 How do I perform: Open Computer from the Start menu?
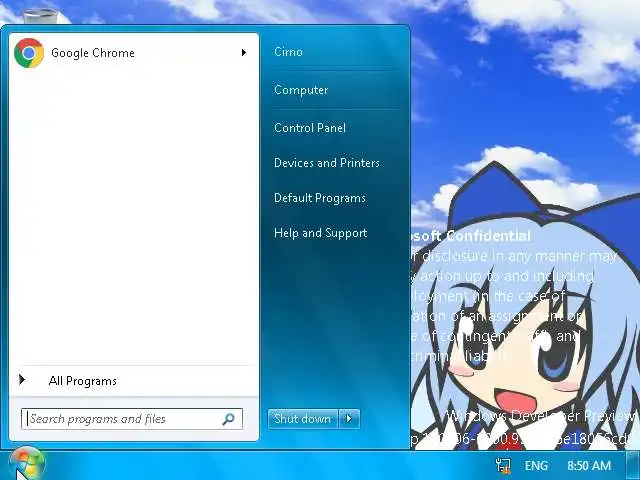(x=301, y=90)
